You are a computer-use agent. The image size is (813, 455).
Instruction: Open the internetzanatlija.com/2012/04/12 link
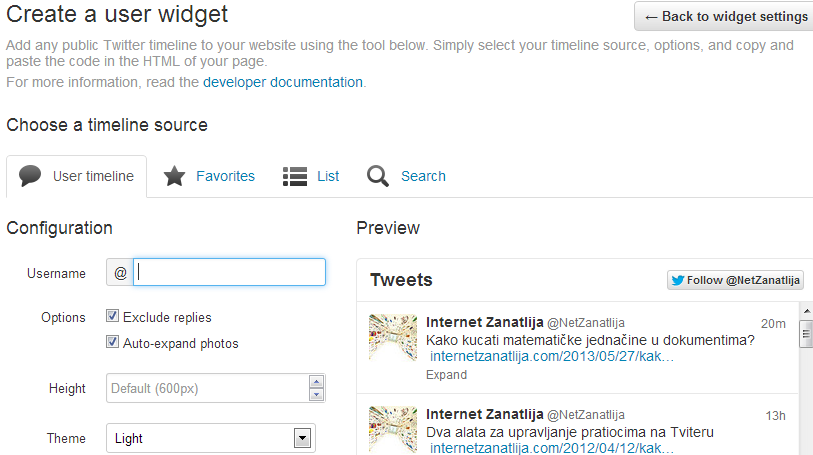(552, 448)
